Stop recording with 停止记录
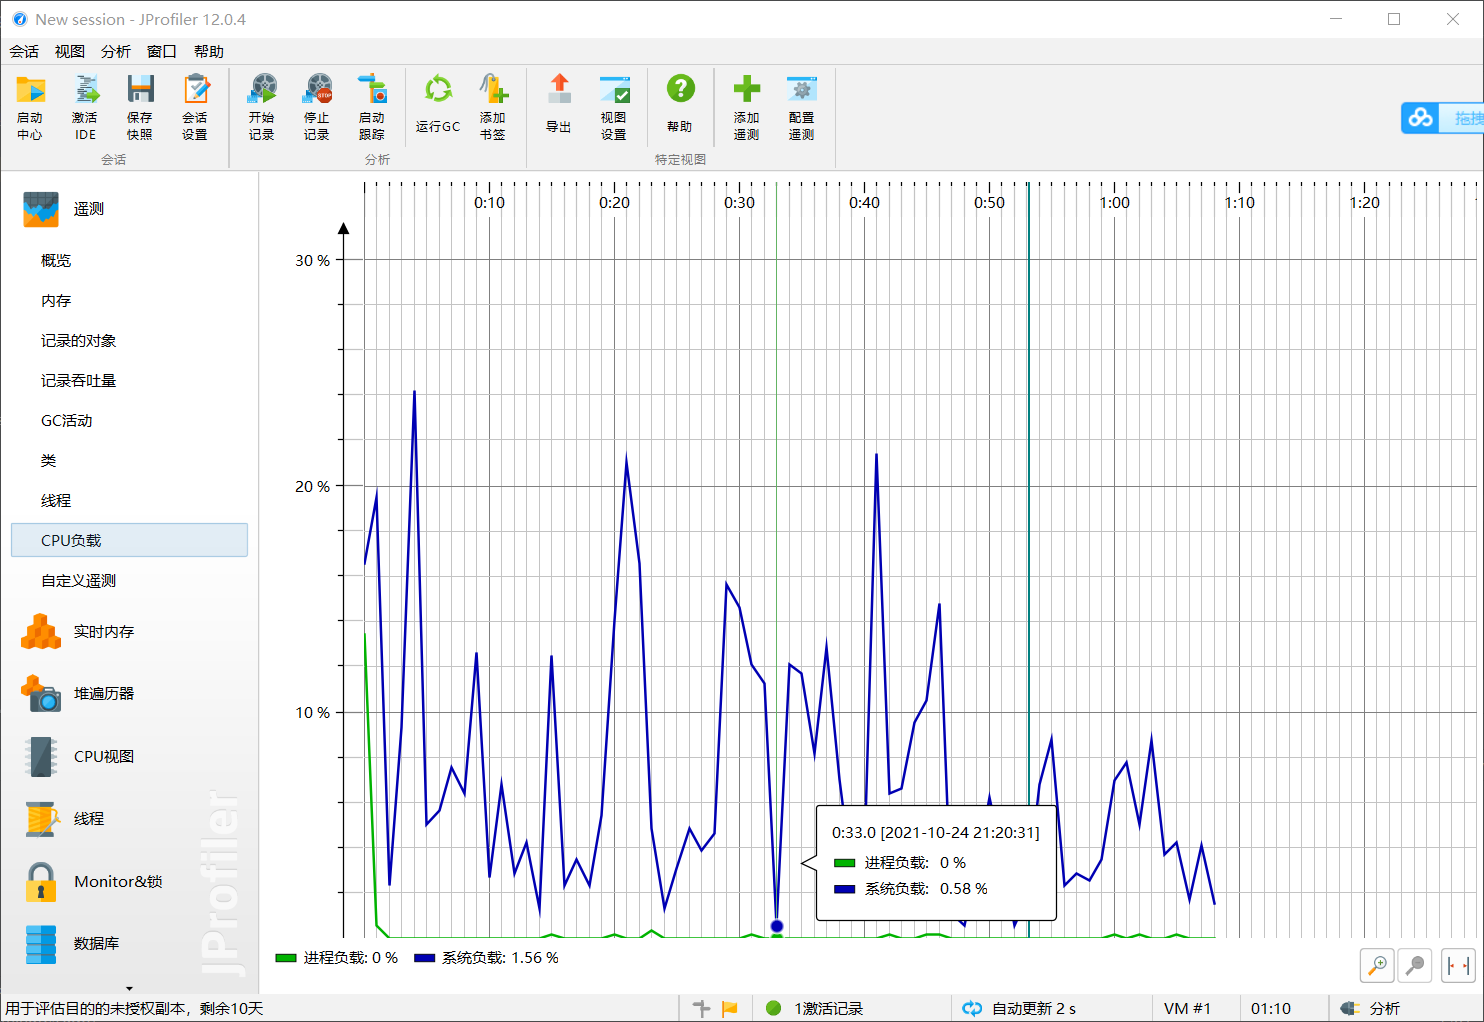1484x1022 pixels. click(x=317, y=107)
